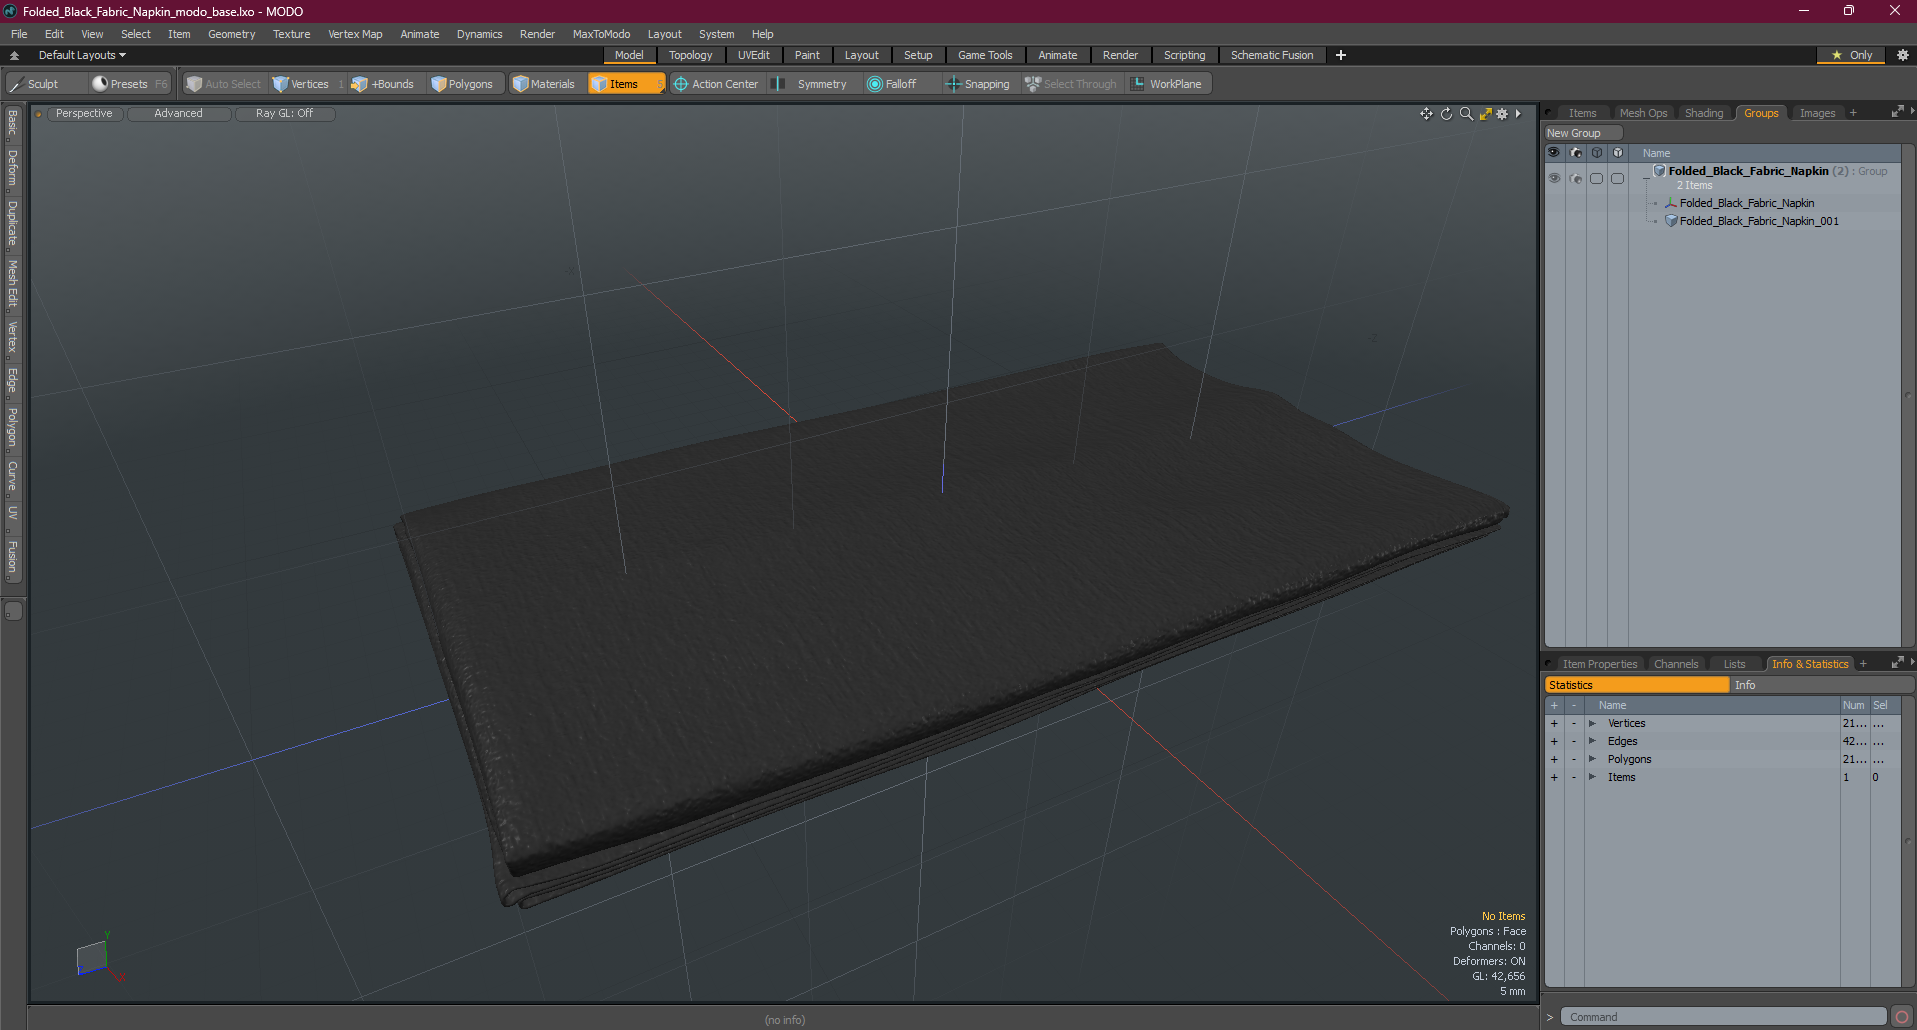
Task: Click the viewport rotate icon
Action: tap(1446, 114)
